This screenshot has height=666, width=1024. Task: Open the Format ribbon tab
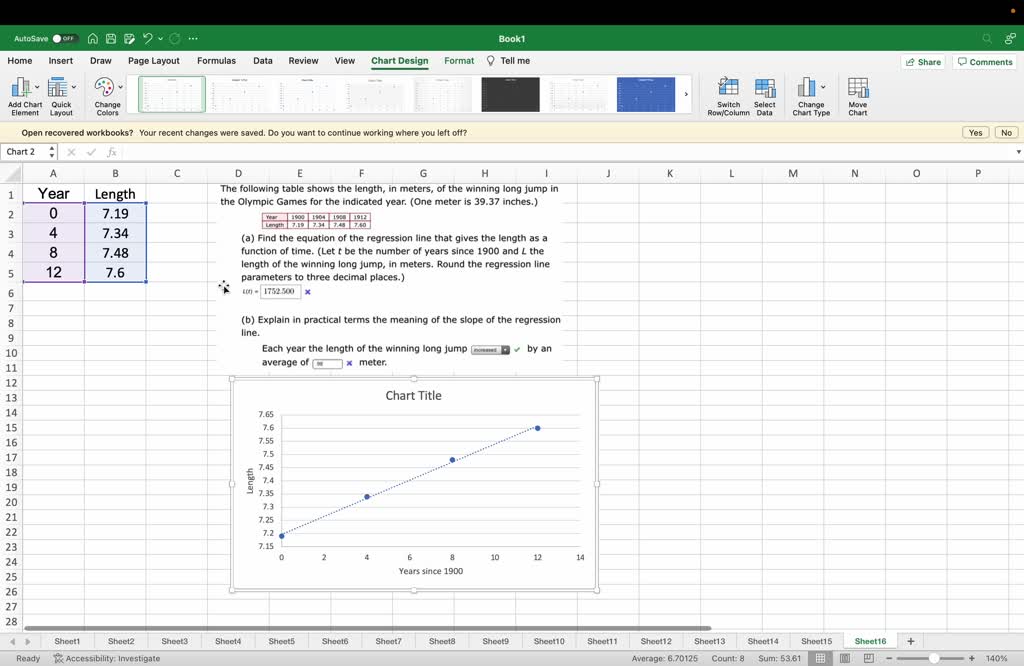[459, 61]
